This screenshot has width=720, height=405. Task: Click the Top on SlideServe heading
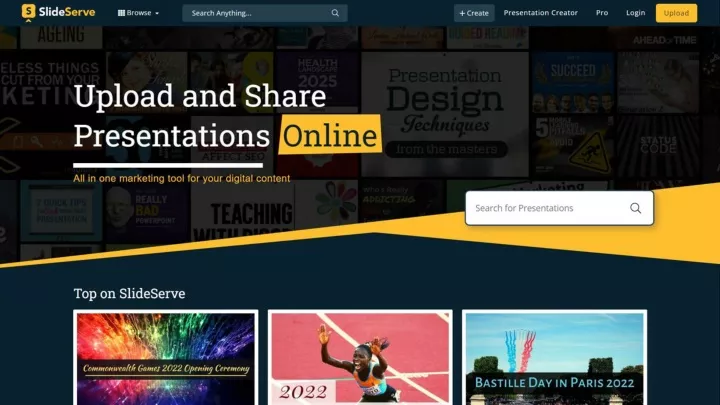click(x=129, y=293)
